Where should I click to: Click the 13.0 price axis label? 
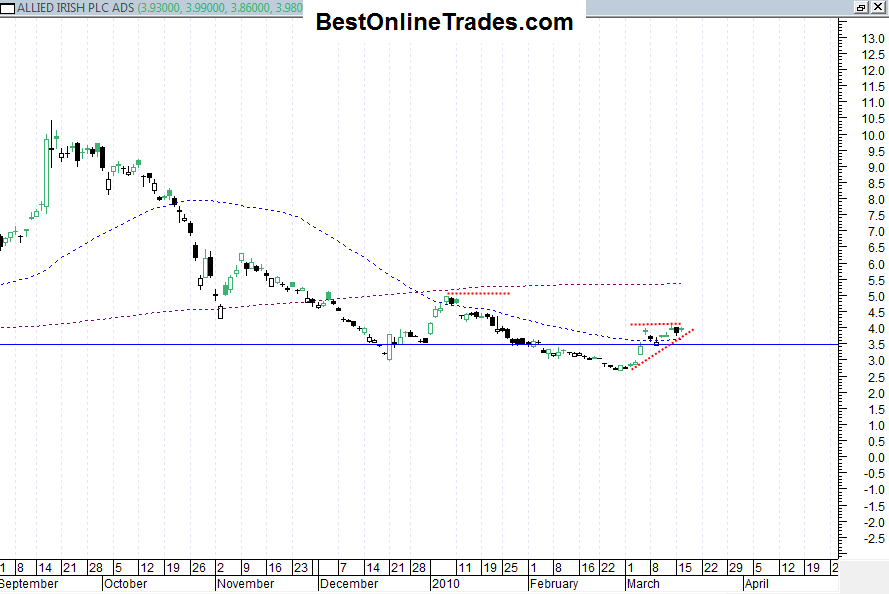873,39
